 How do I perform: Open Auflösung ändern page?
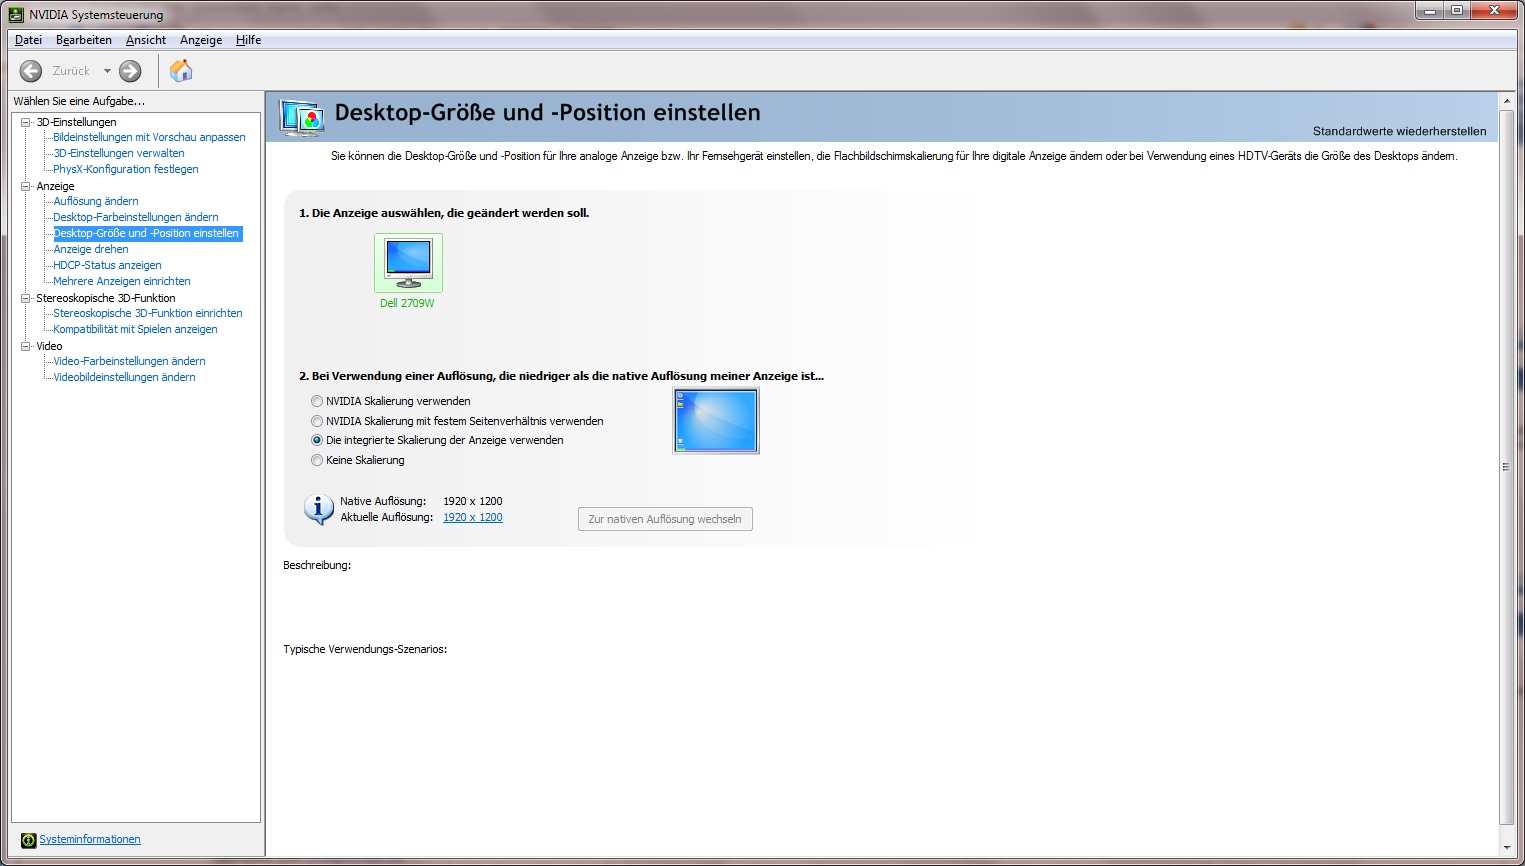[x=96, y=201]
